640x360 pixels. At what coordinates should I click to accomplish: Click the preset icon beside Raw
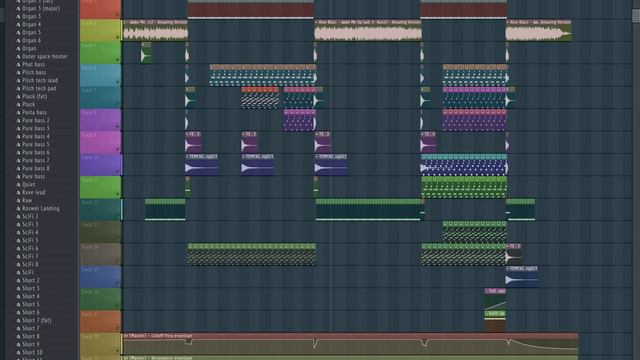18,201
